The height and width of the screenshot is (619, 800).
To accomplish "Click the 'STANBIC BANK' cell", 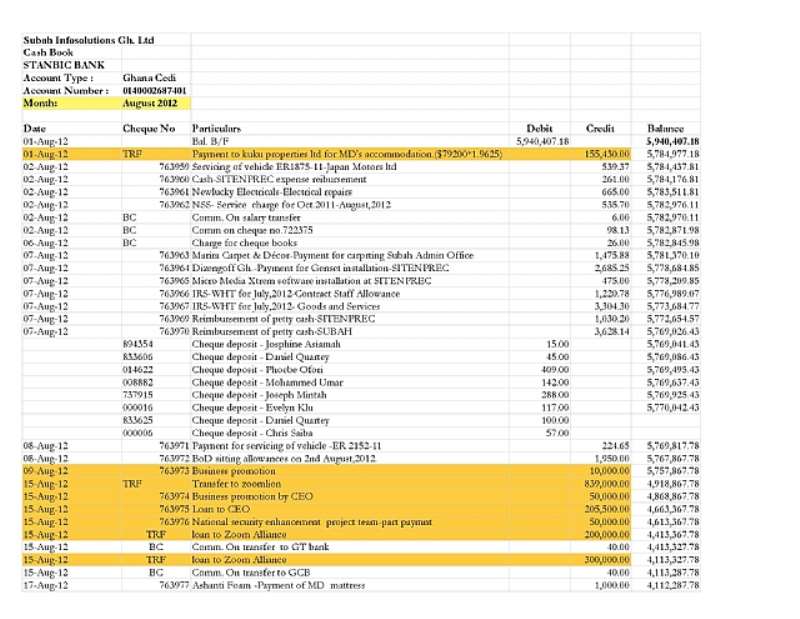I will point(63,65).
